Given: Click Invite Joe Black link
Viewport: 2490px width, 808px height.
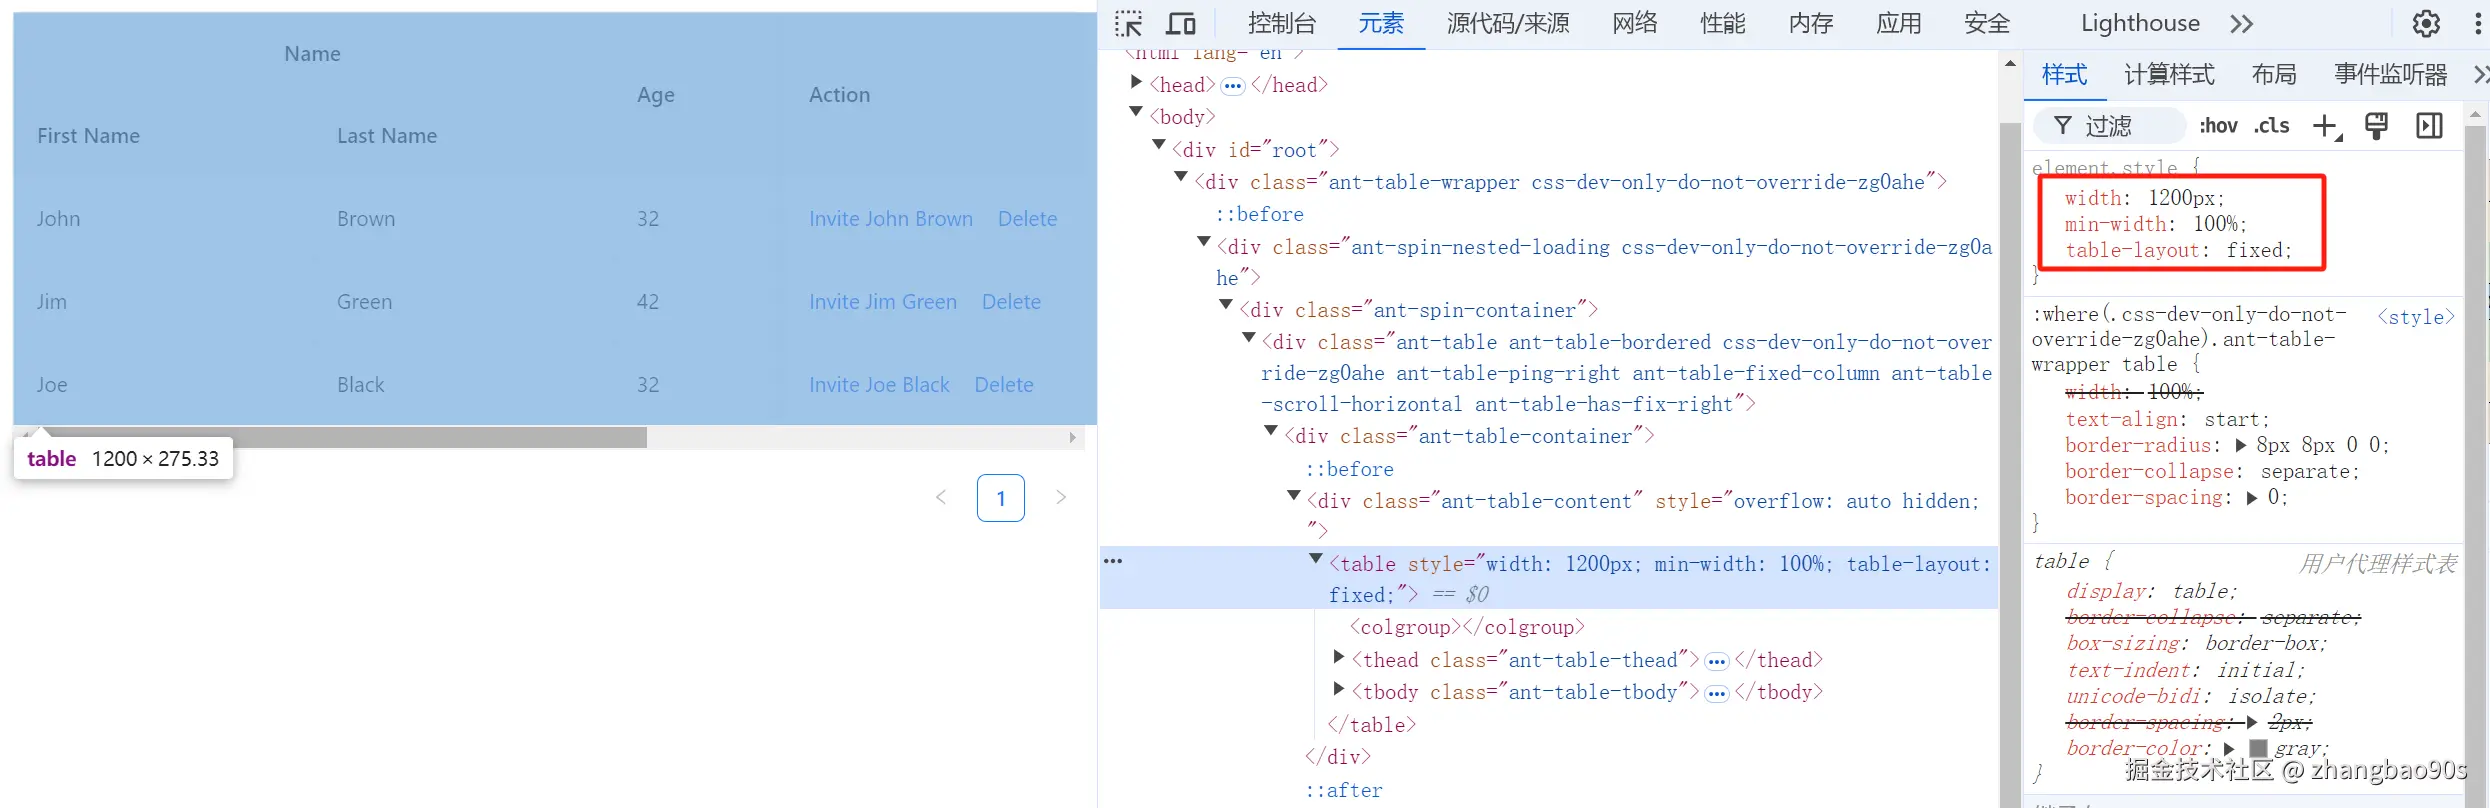Looking at the screenshot, I should pos(879,385).
